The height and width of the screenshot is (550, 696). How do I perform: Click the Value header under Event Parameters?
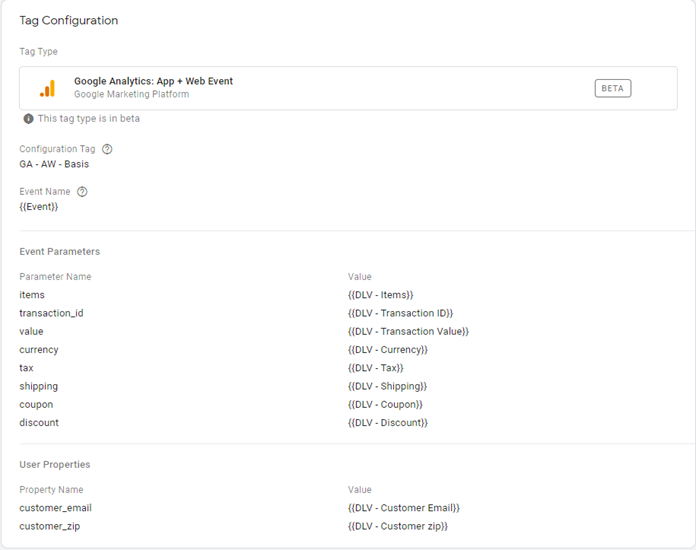[360, 277]
